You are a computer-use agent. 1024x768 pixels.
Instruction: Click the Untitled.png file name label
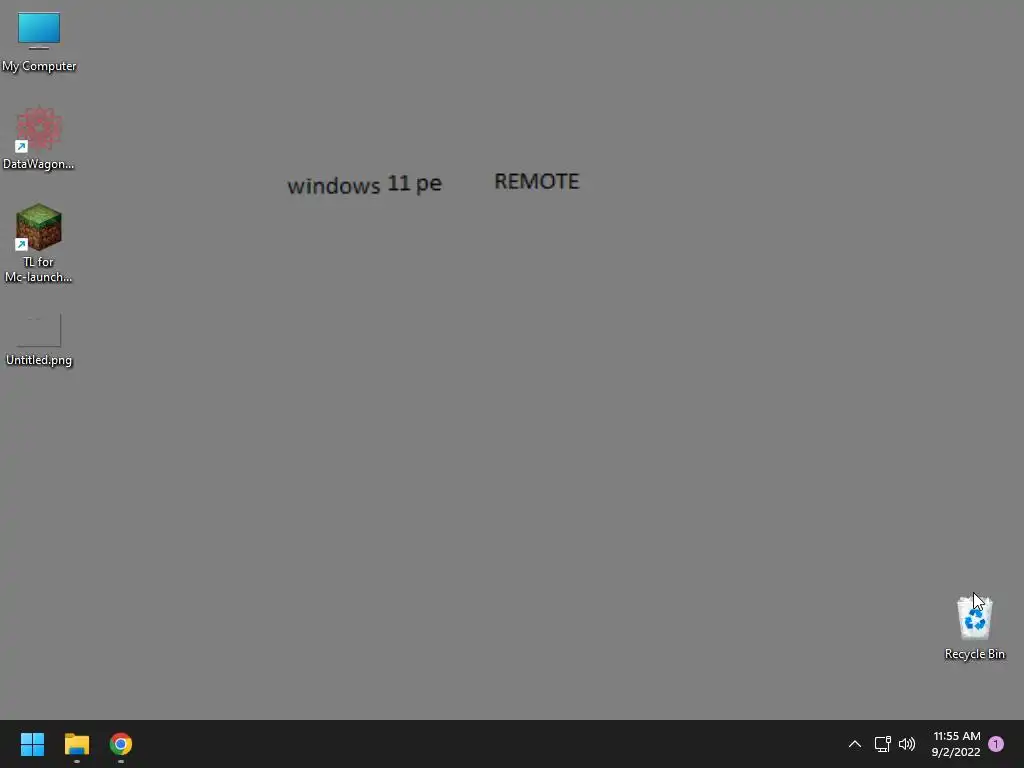click(x=39, y=360)
